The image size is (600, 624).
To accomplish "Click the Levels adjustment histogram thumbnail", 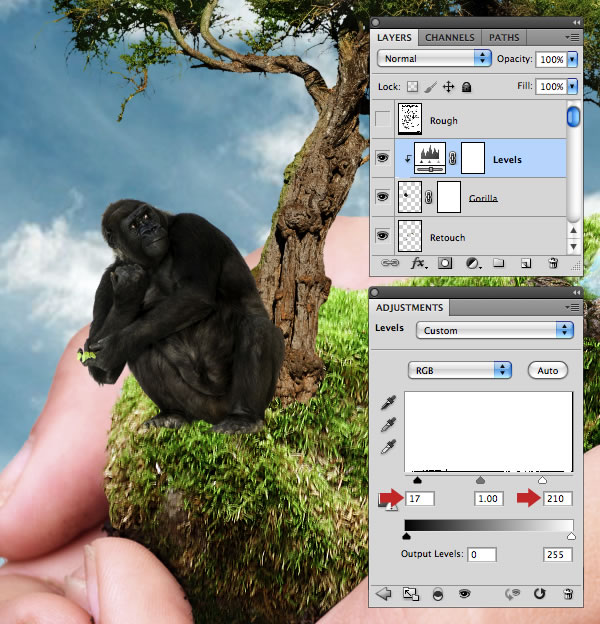I will 430,158.
